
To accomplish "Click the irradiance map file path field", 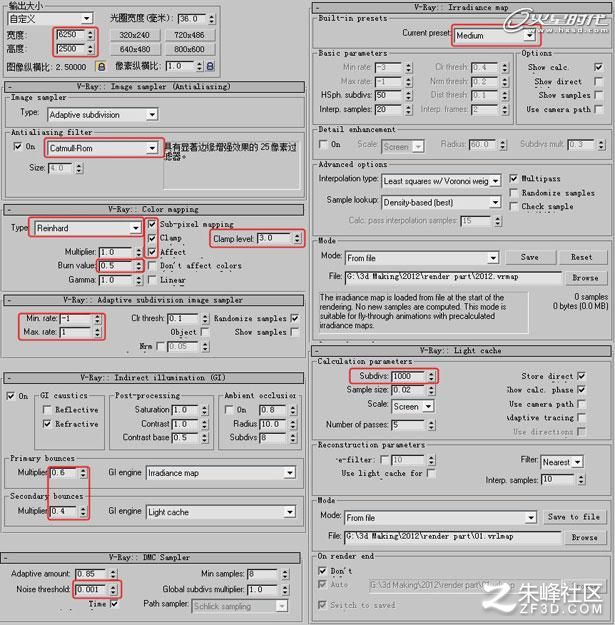I will click(x=453, y=277).
